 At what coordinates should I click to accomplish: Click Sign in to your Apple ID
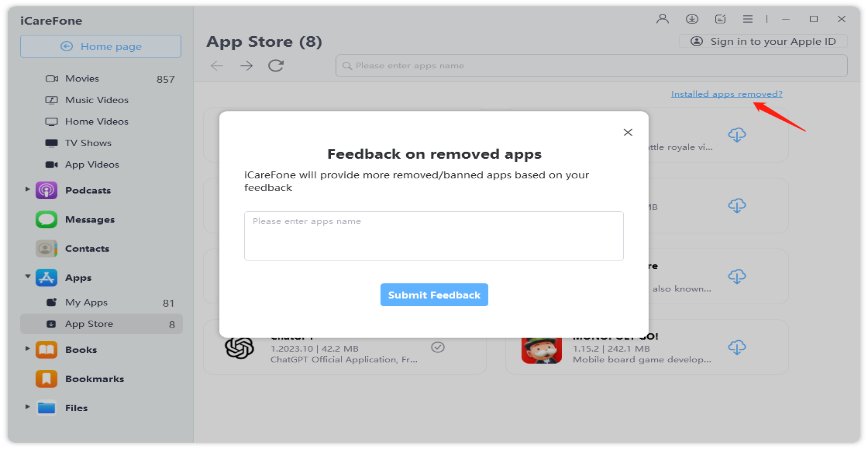coord(764,42)
